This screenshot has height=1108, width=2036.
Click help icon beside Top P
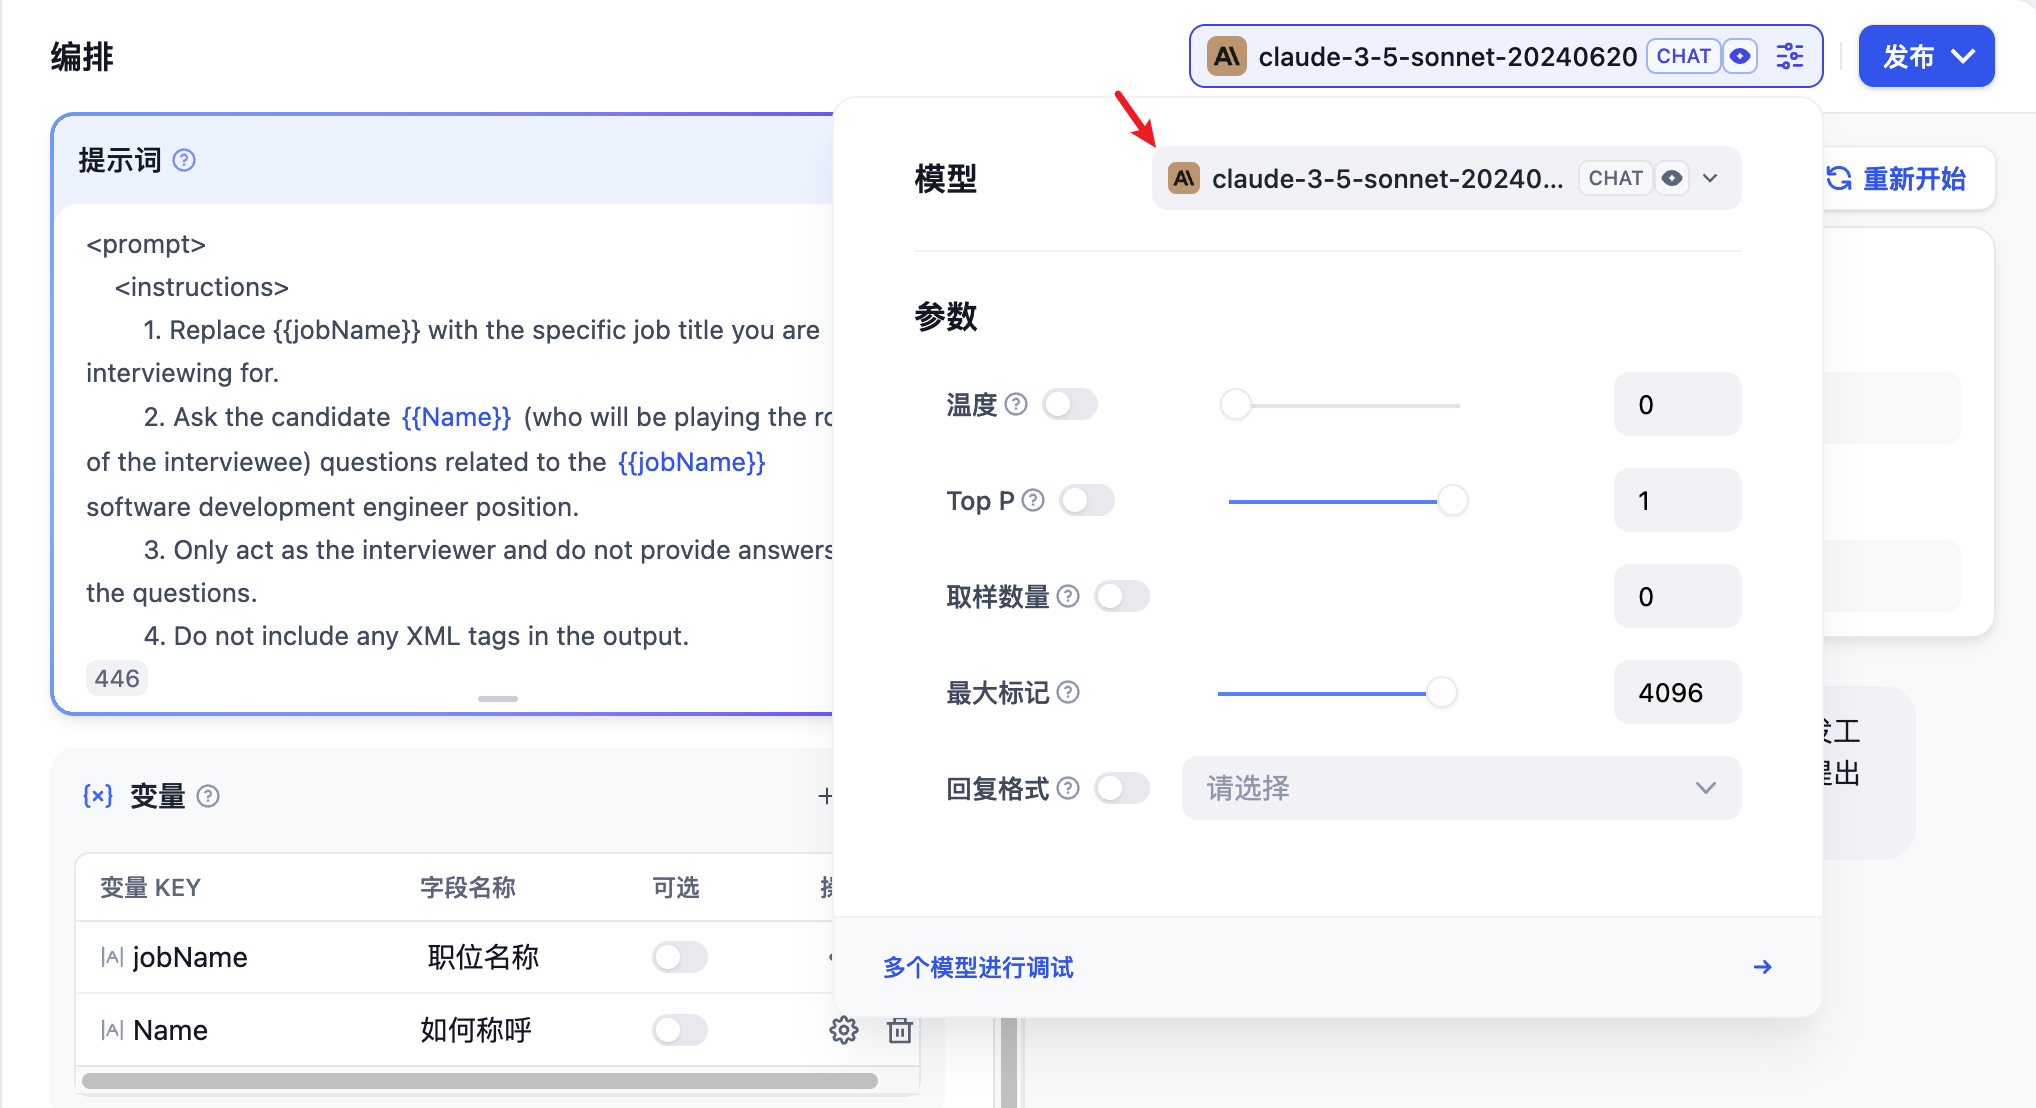[x=1033, y=500]
